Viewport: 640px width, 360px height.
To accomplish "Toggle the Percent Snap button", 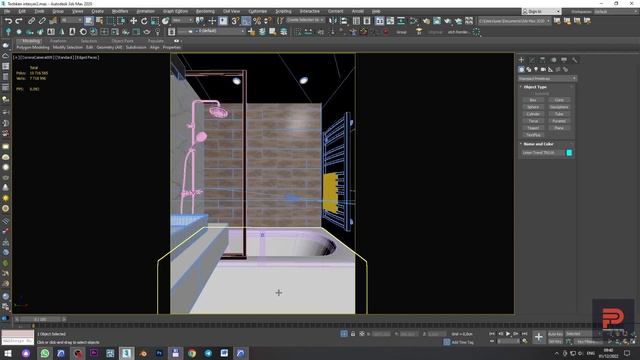I will tap(257, 20).
